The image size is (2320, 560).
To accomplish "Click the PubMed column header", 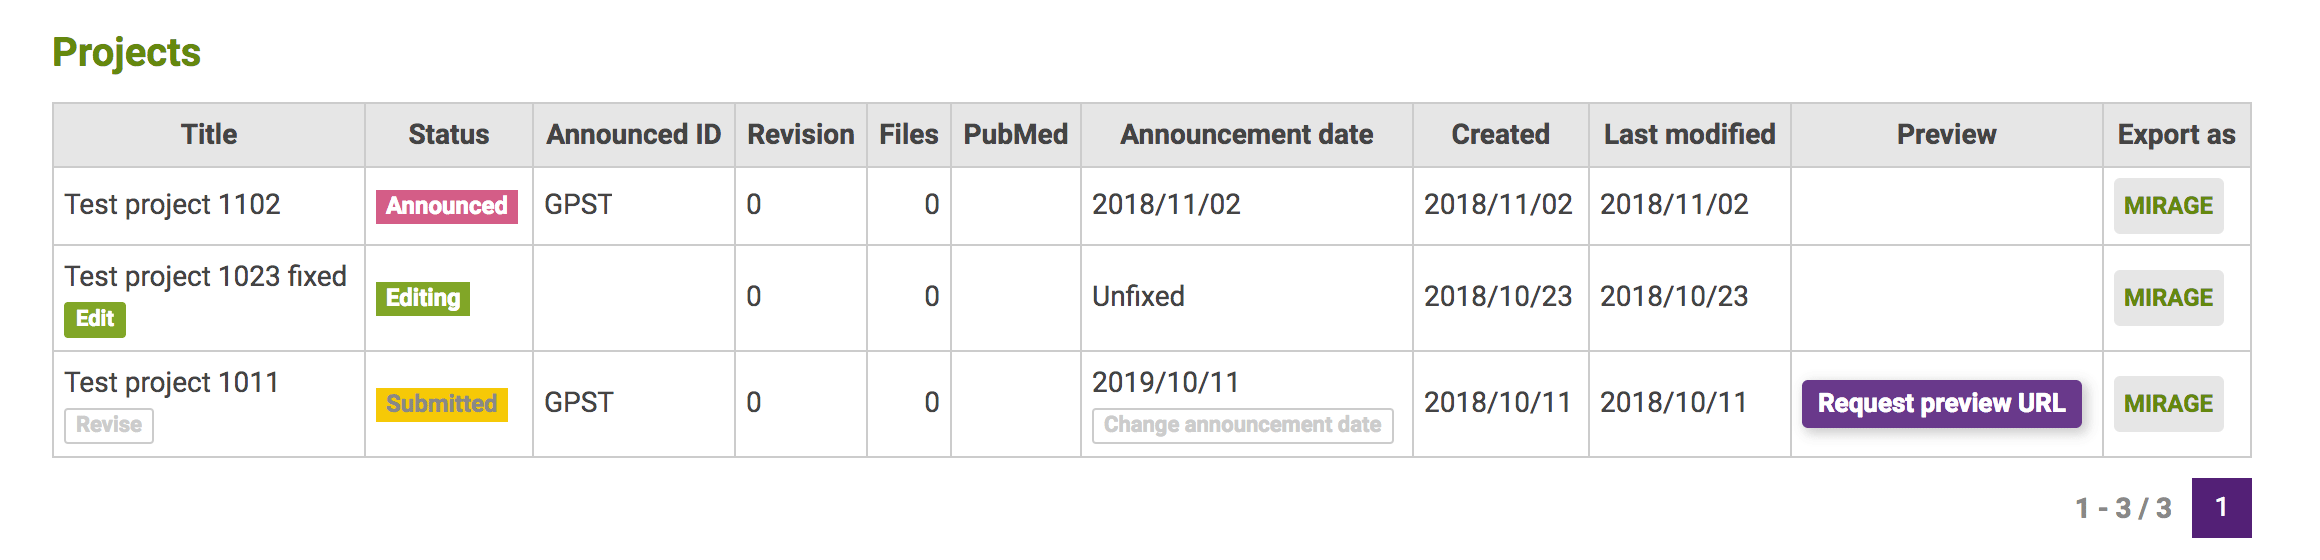I will point(1015,135).
